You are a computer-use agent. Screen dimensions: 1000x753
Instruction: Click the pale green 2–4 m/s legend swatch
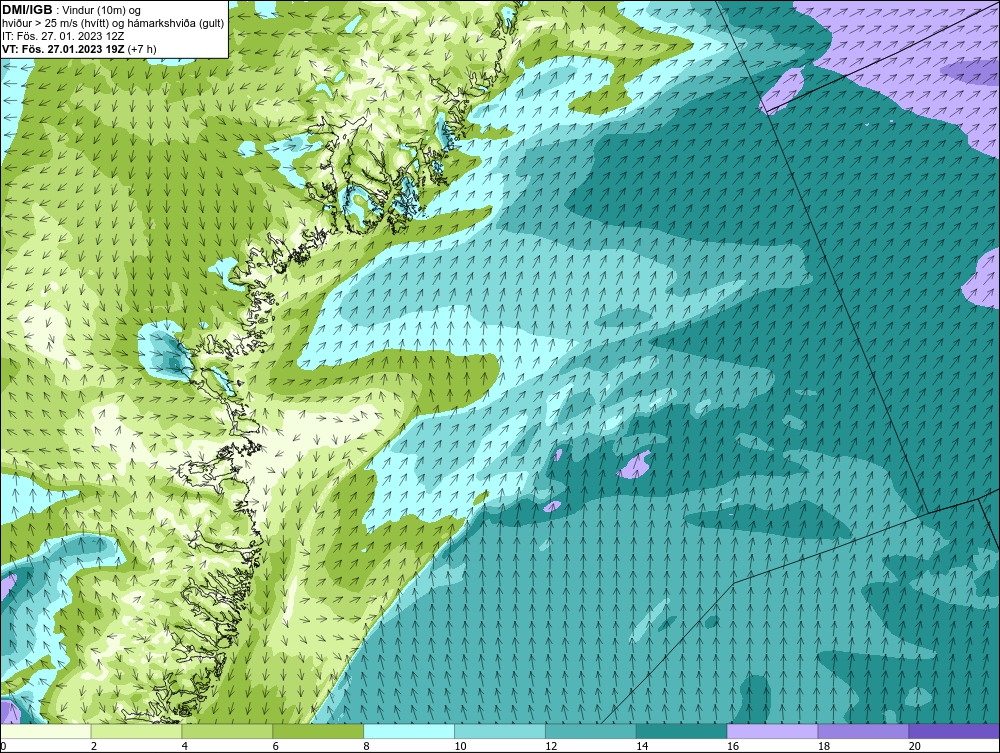136,731
